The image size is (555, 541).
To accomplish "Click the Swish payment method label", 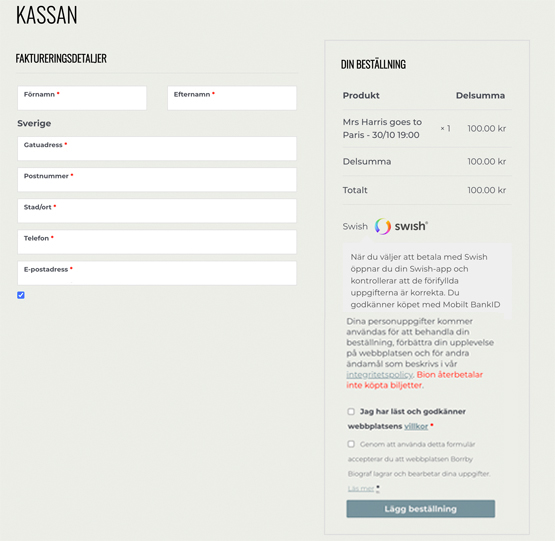I will click(355, 226).
